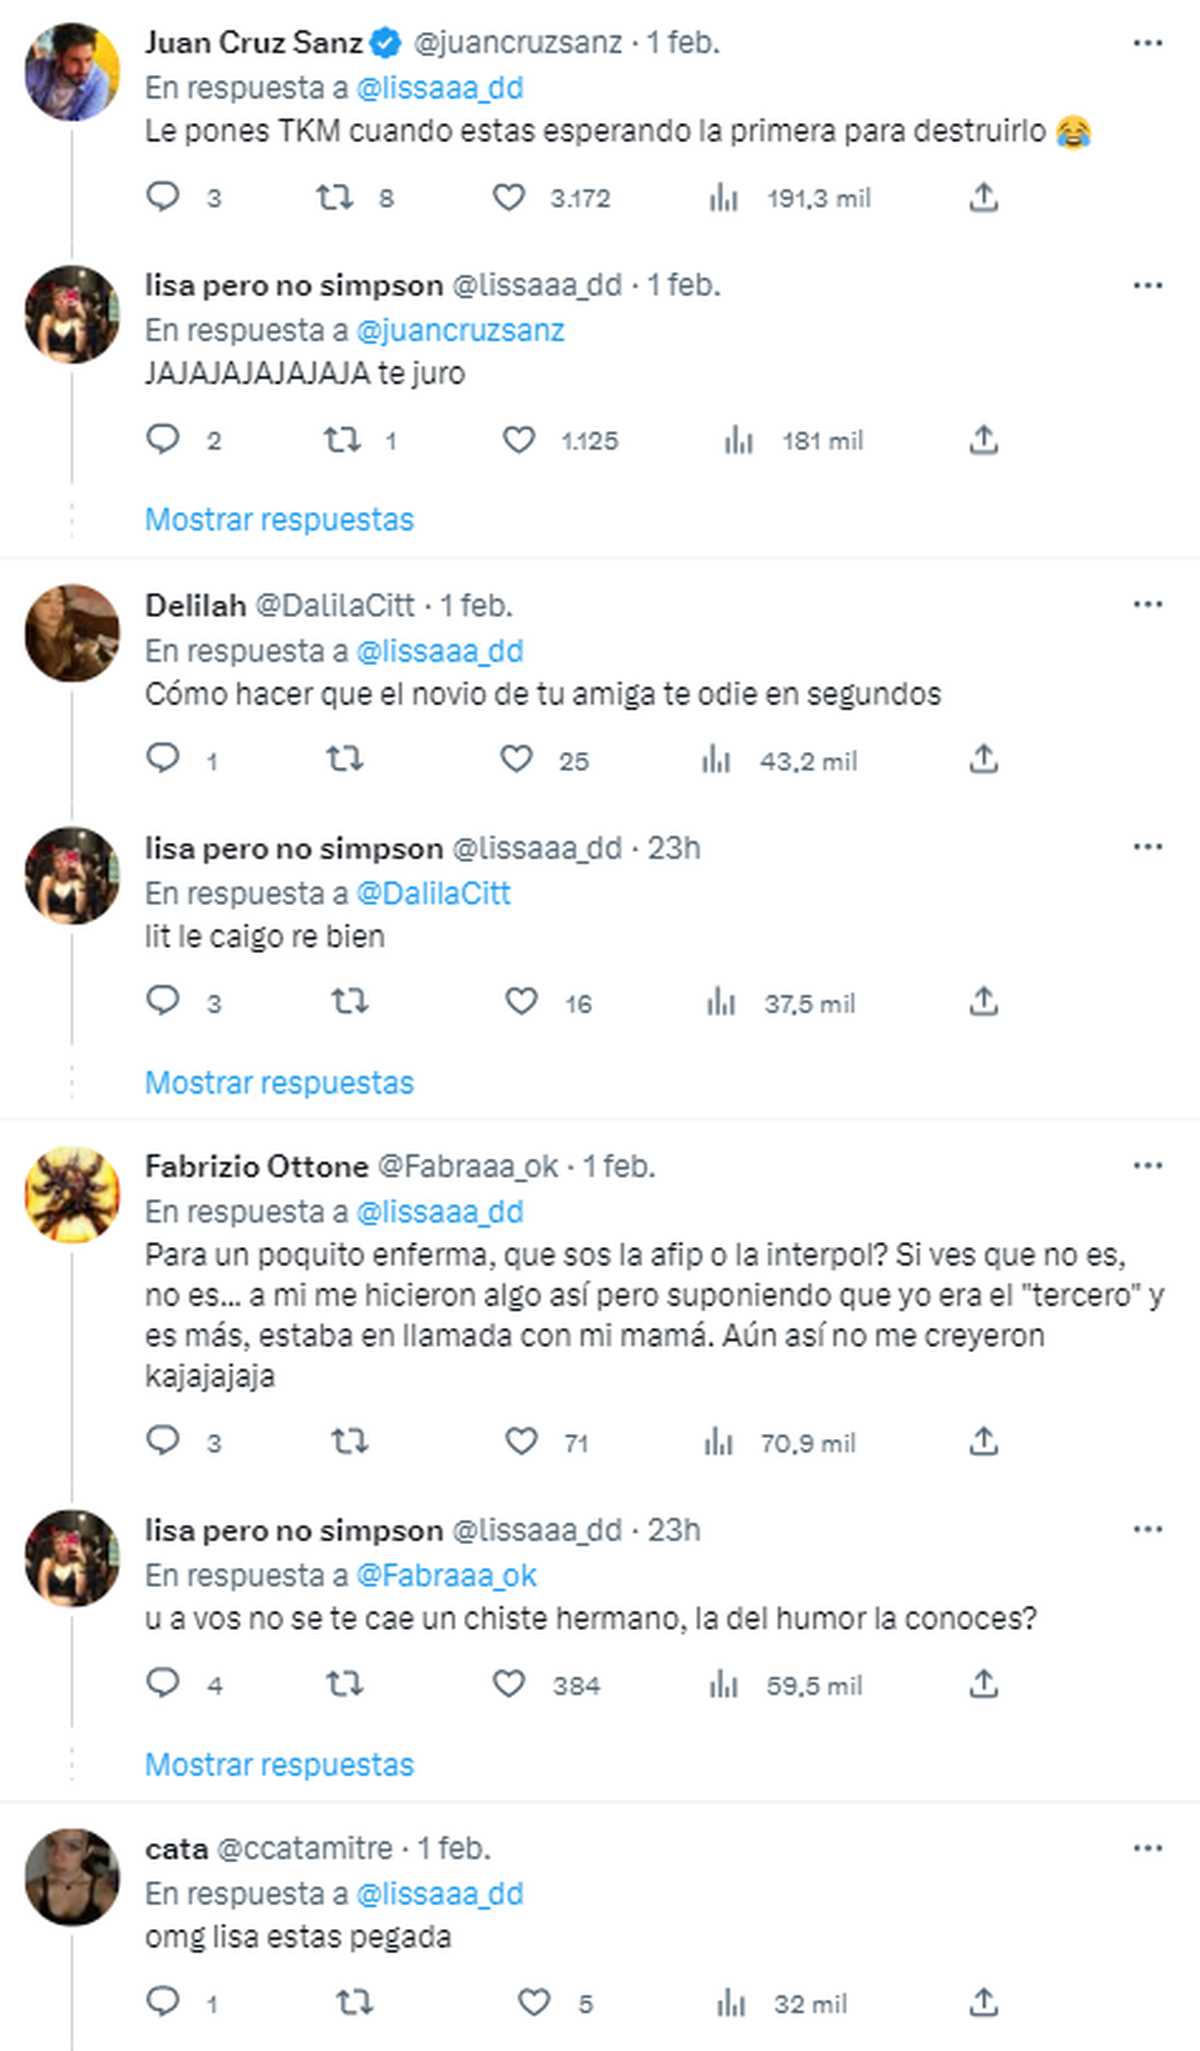Like cata's 'omg lisa estas pegada' tweet
The width and height of the screenshot is (1200, 2051).
point(534,2002)
